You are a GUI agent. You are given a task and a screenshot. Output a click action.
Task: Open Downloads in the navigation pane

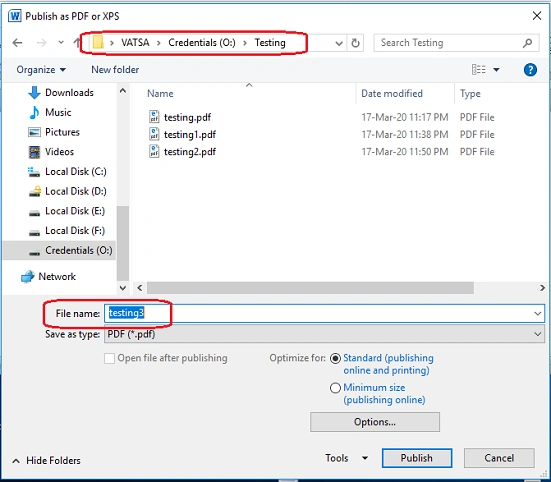click(60, 93)
